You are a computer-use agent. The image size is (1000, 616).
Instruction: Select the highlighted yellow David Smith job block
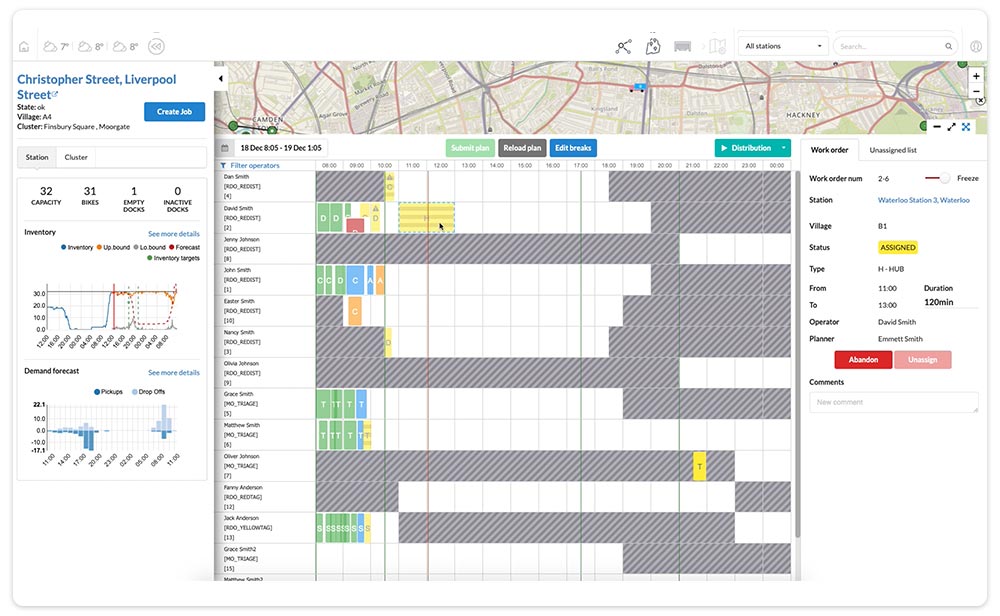tap(427, 217)
